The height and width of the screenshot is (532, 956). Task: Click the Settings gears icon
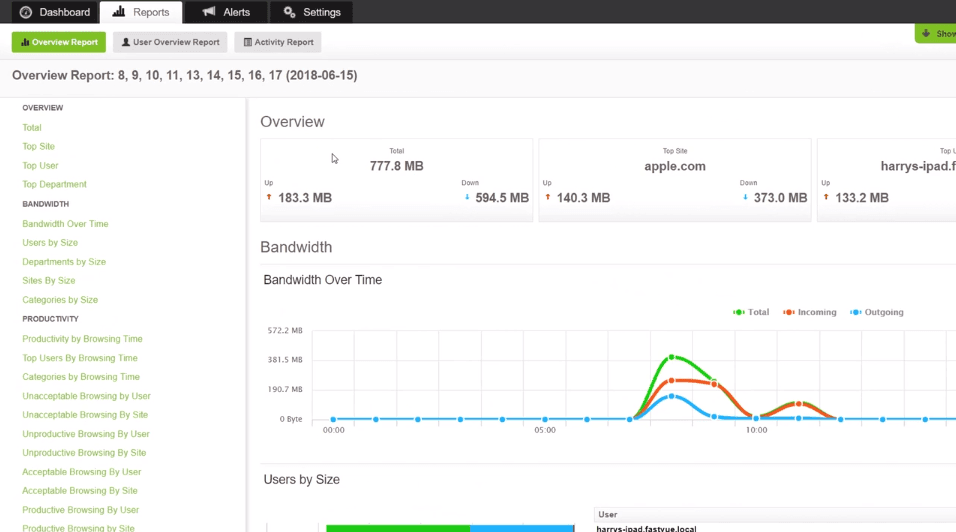pos(290,12)
